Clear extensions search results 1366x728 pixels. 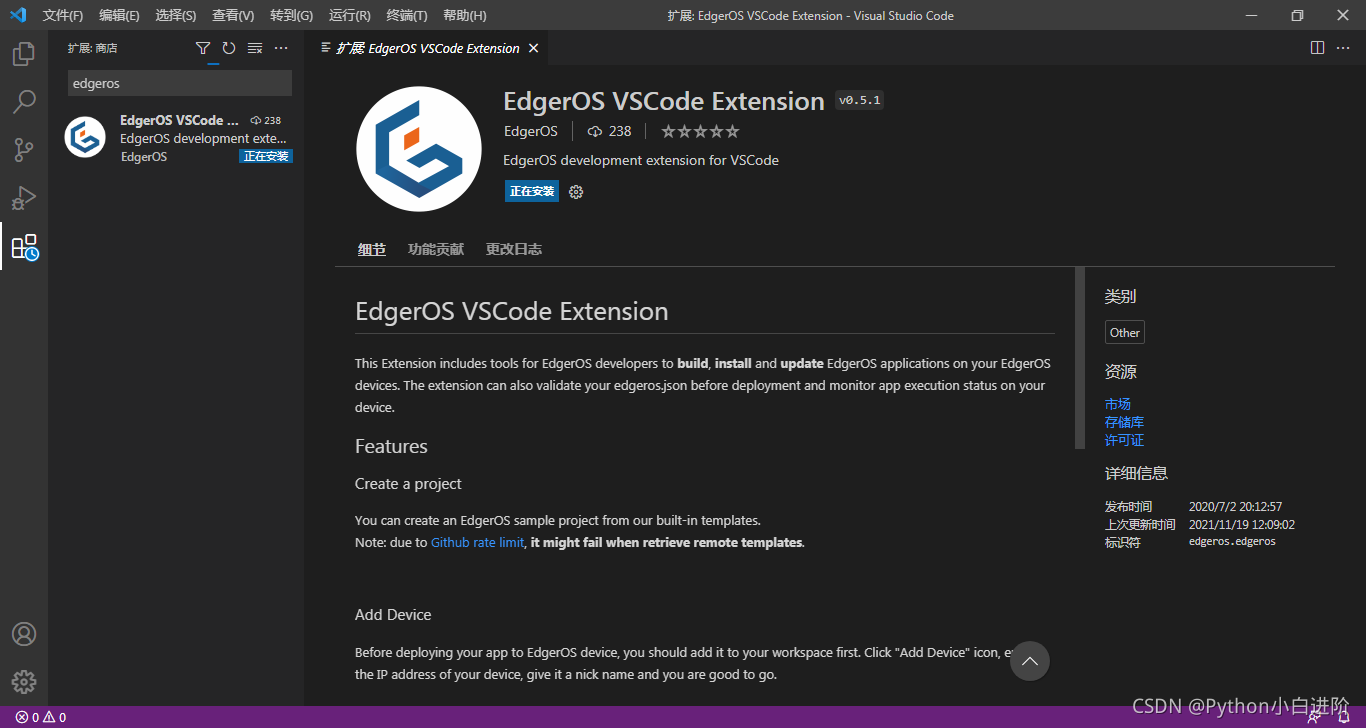tap(255, 48)
